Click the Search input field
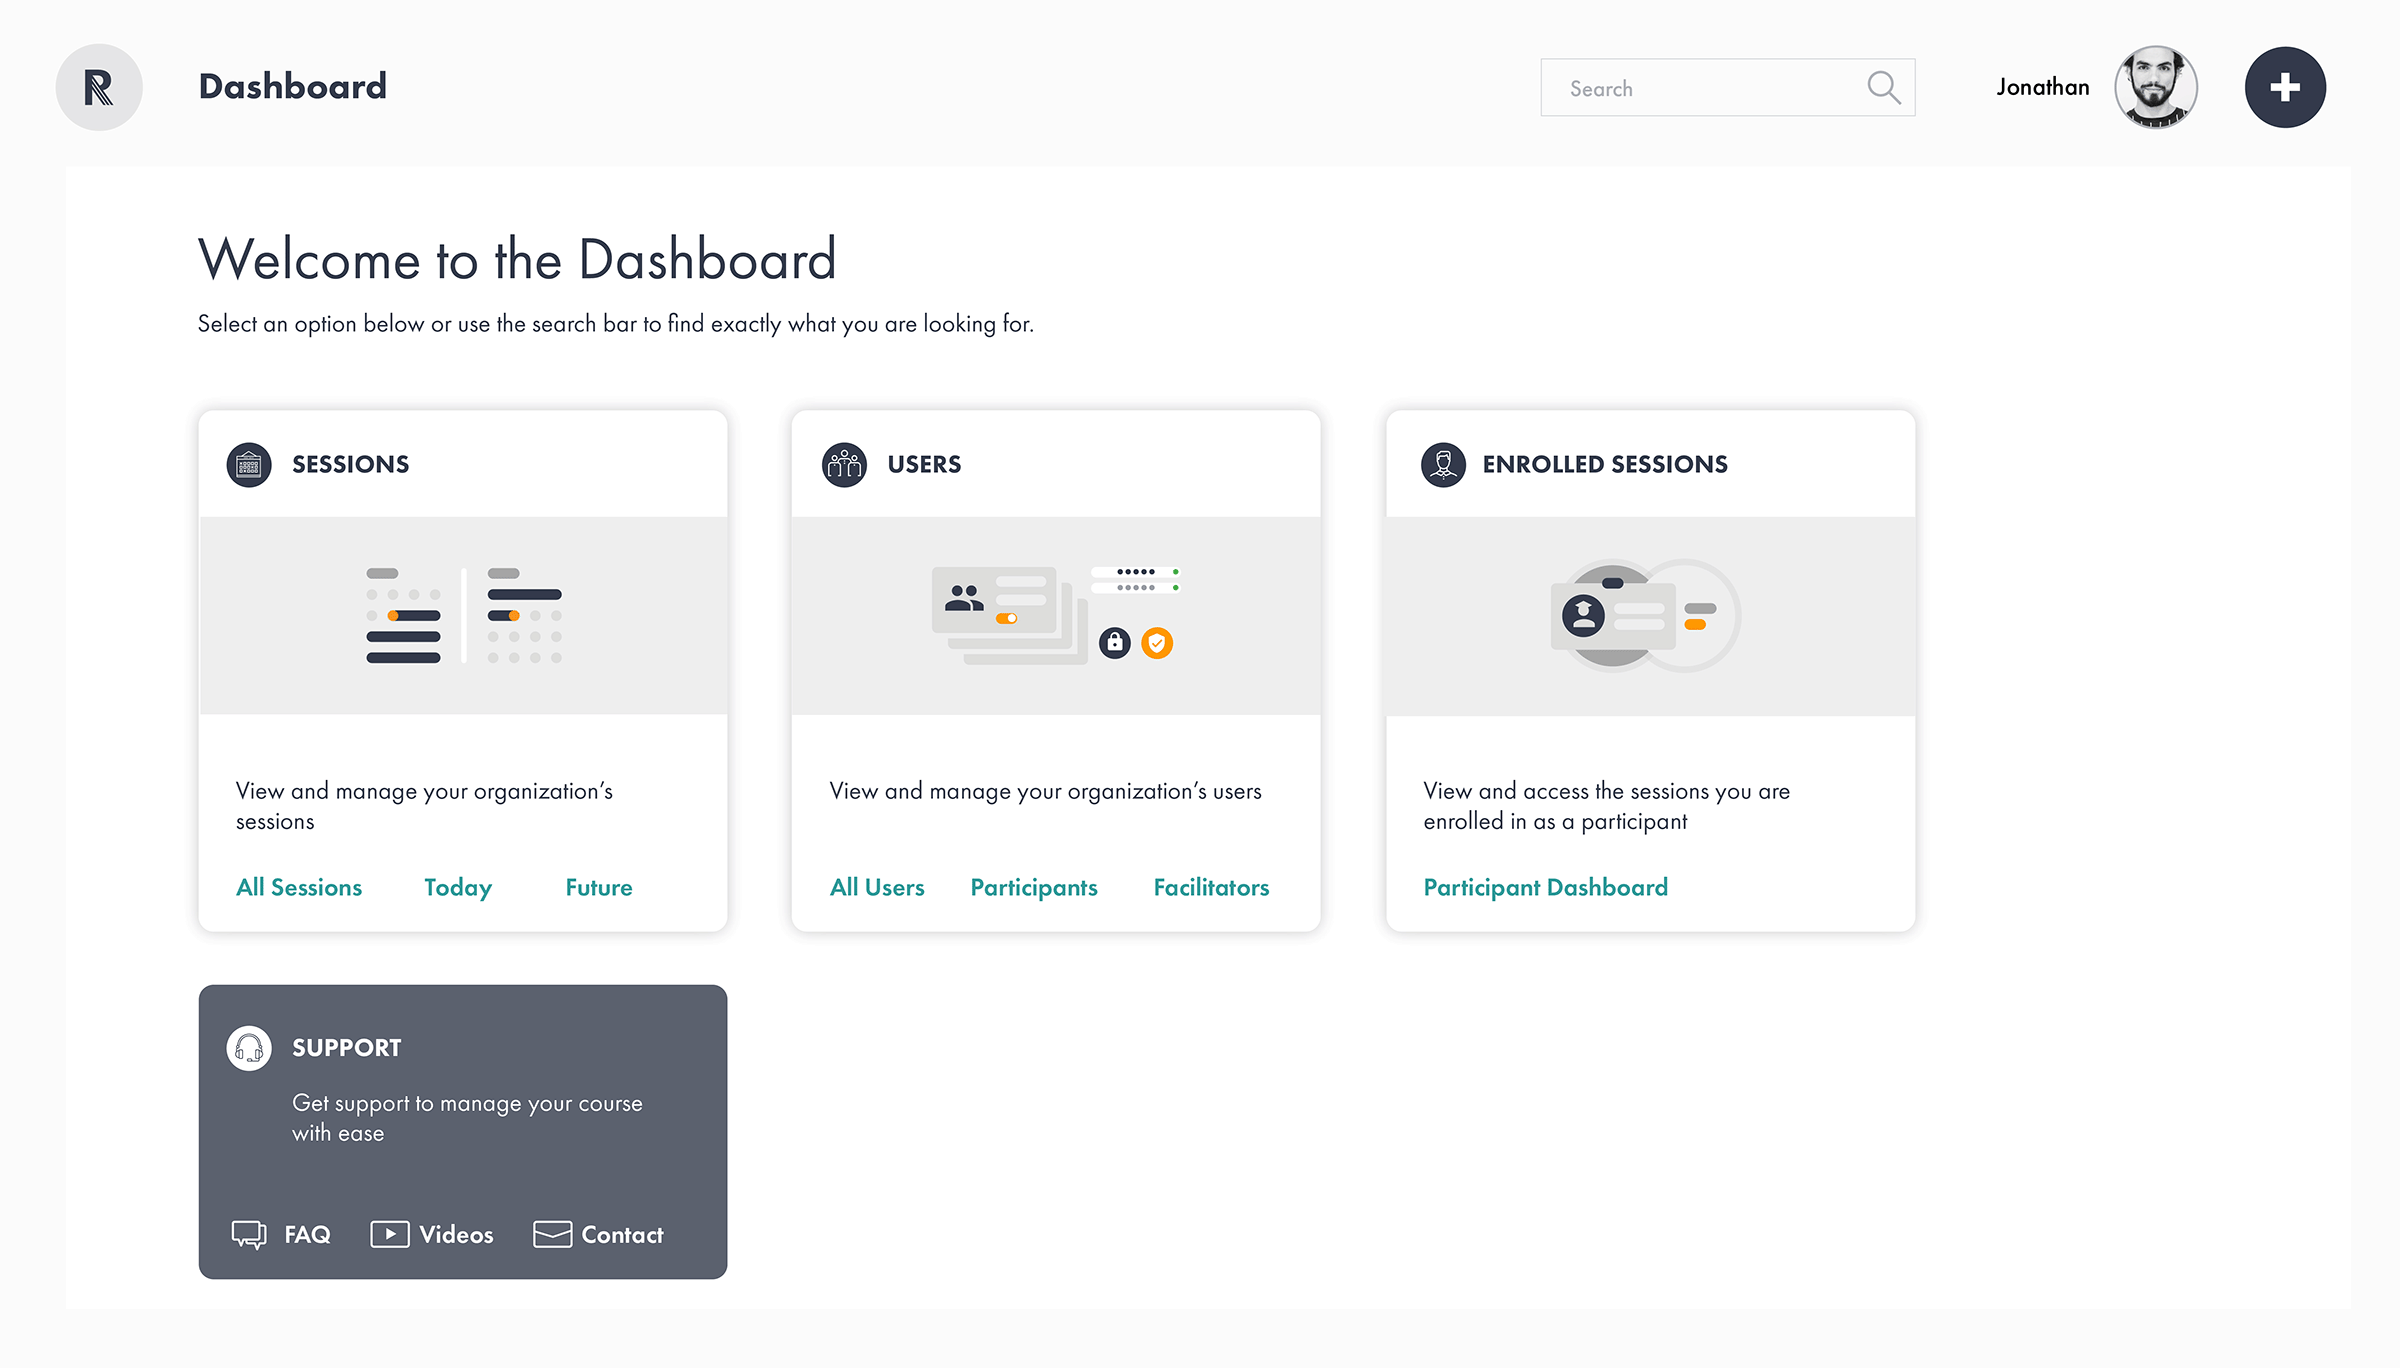 coord(1728,88)
